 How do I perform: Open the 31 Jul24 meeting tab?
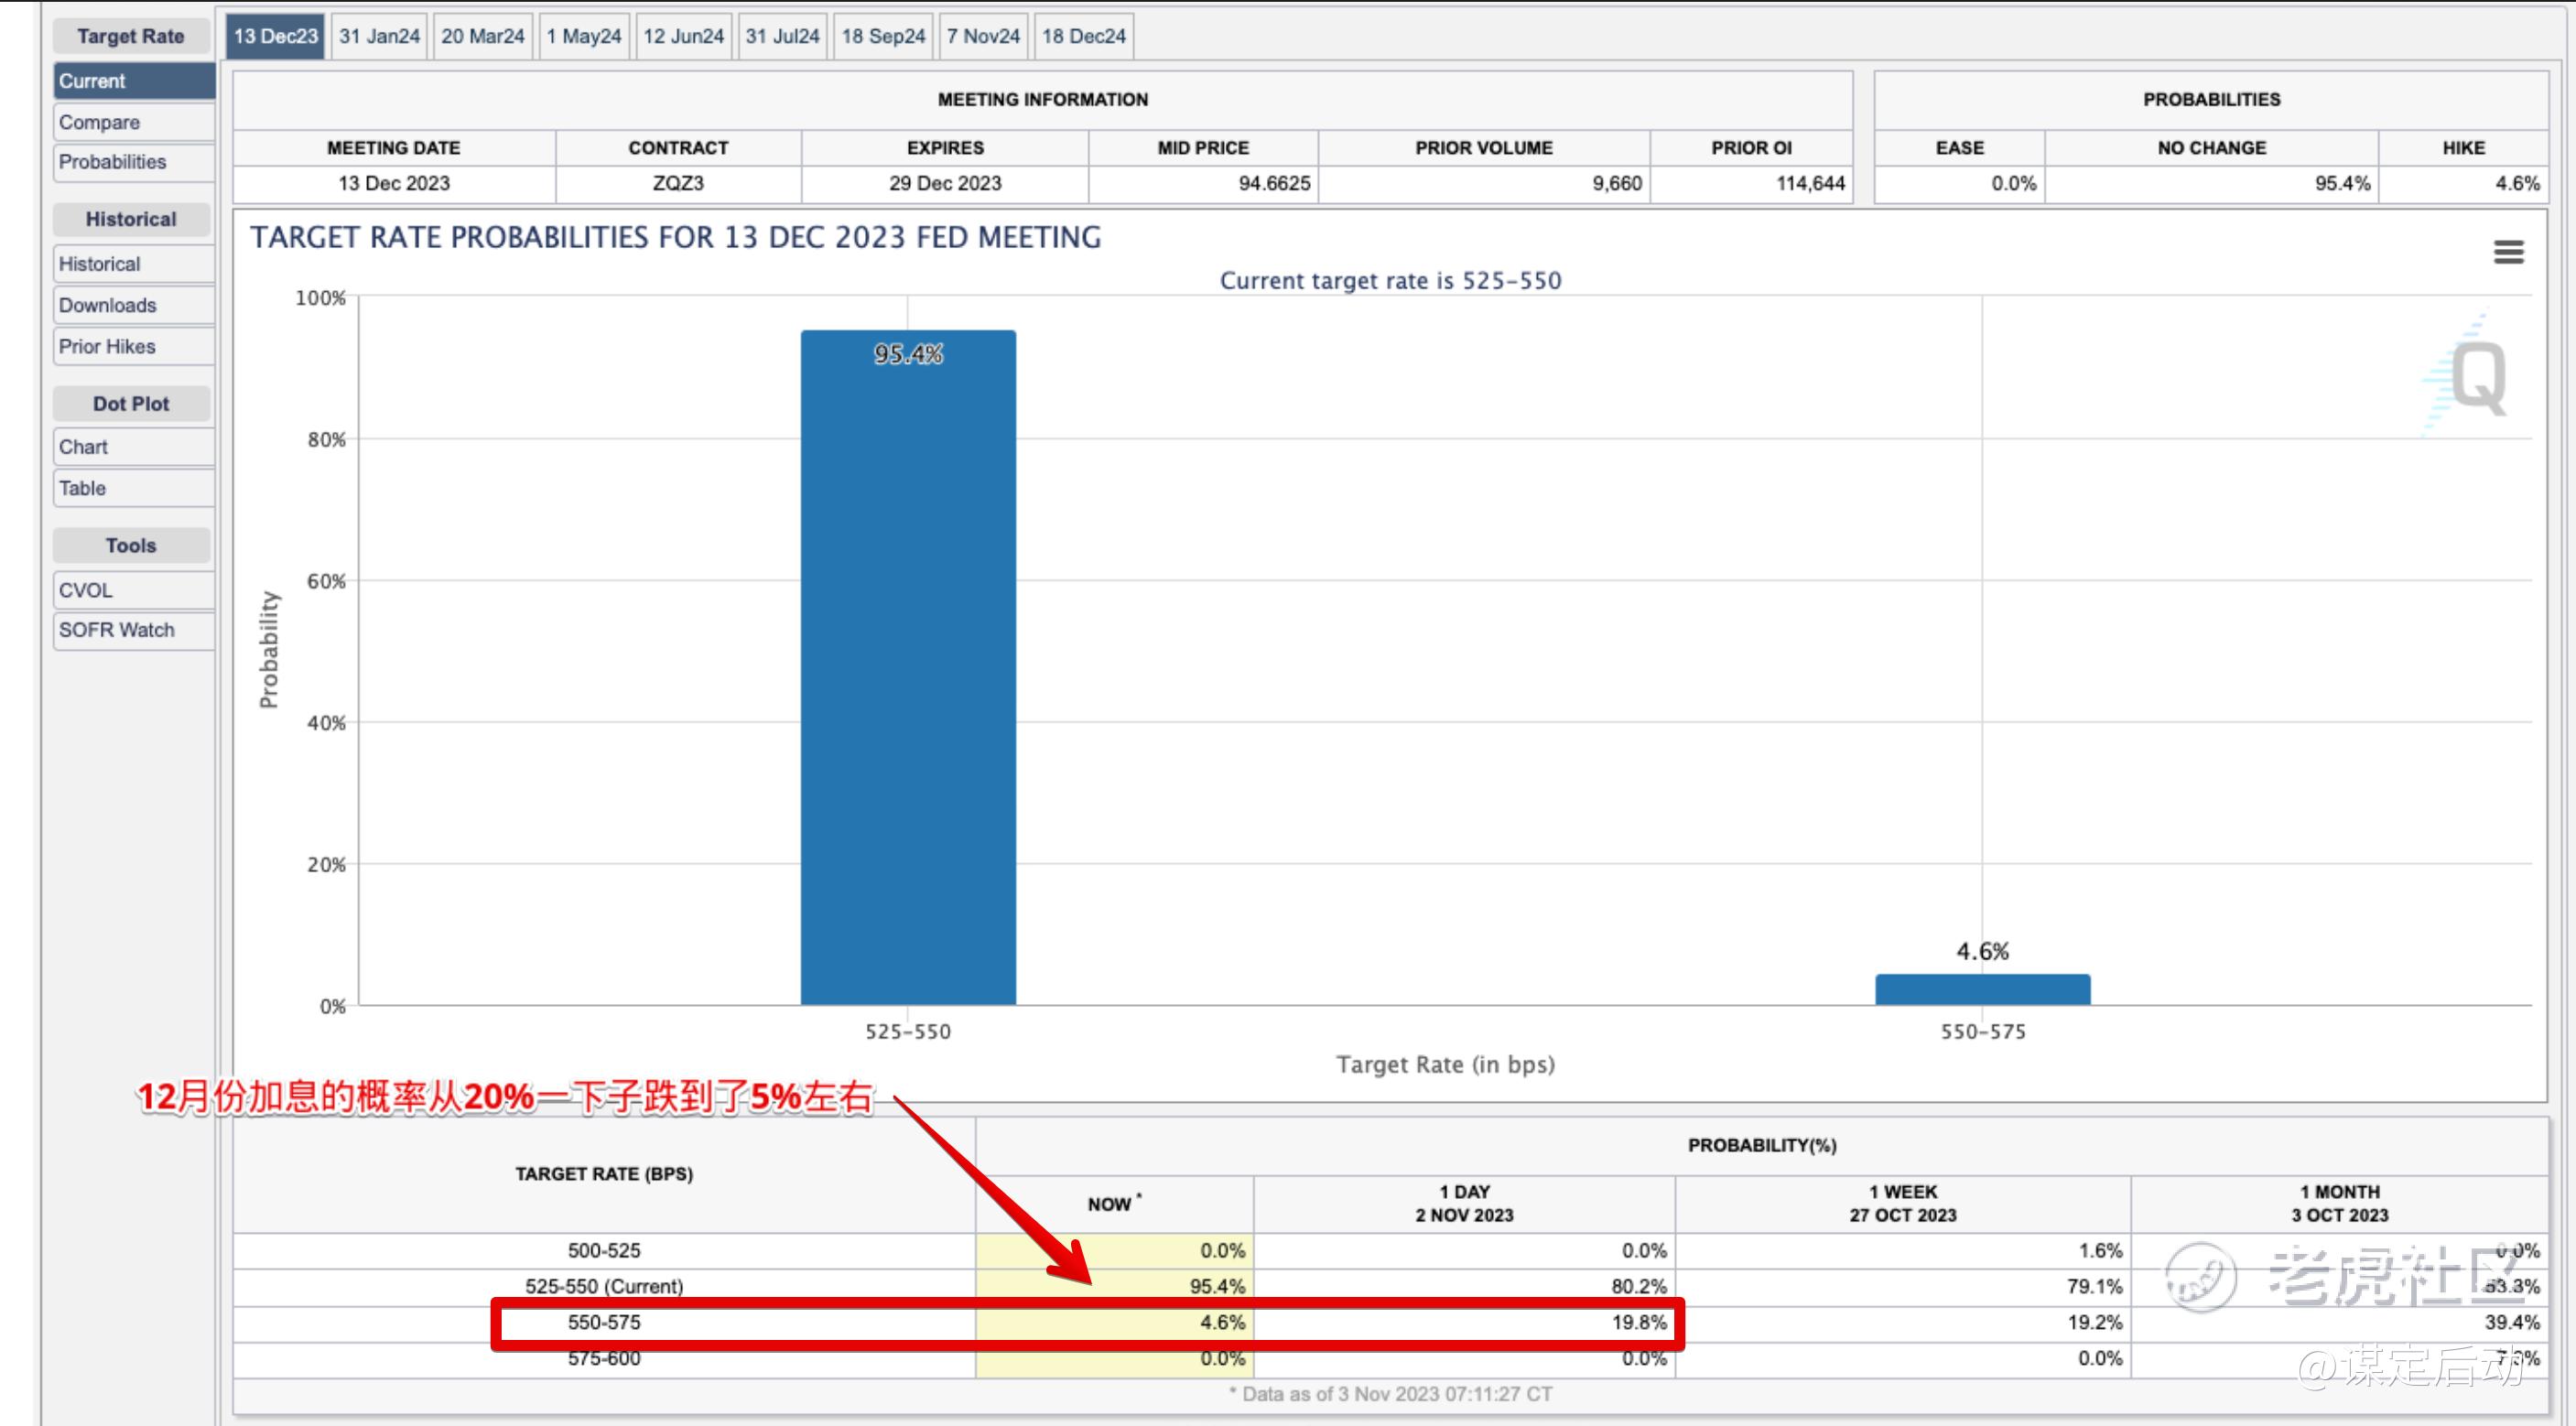click(x=782, y=36)
